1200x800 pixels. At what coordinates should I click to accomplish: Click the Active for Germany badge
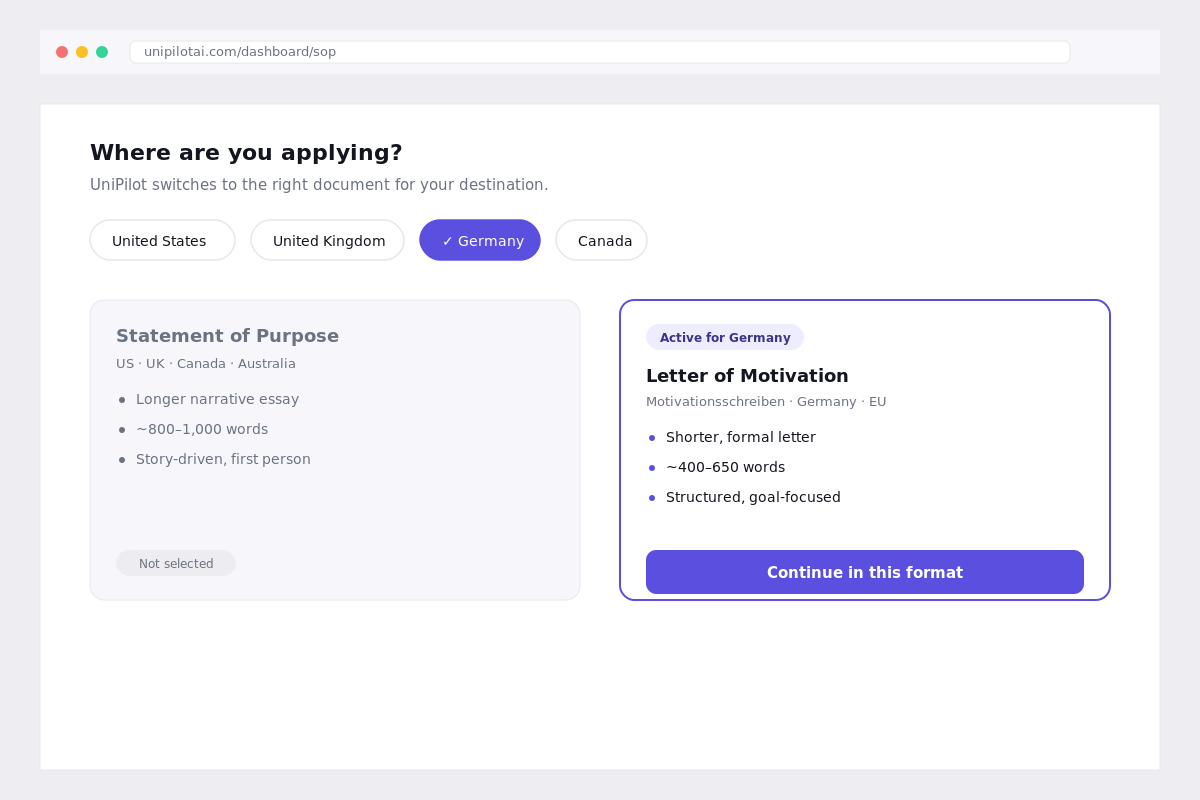(x=725, y=337)
